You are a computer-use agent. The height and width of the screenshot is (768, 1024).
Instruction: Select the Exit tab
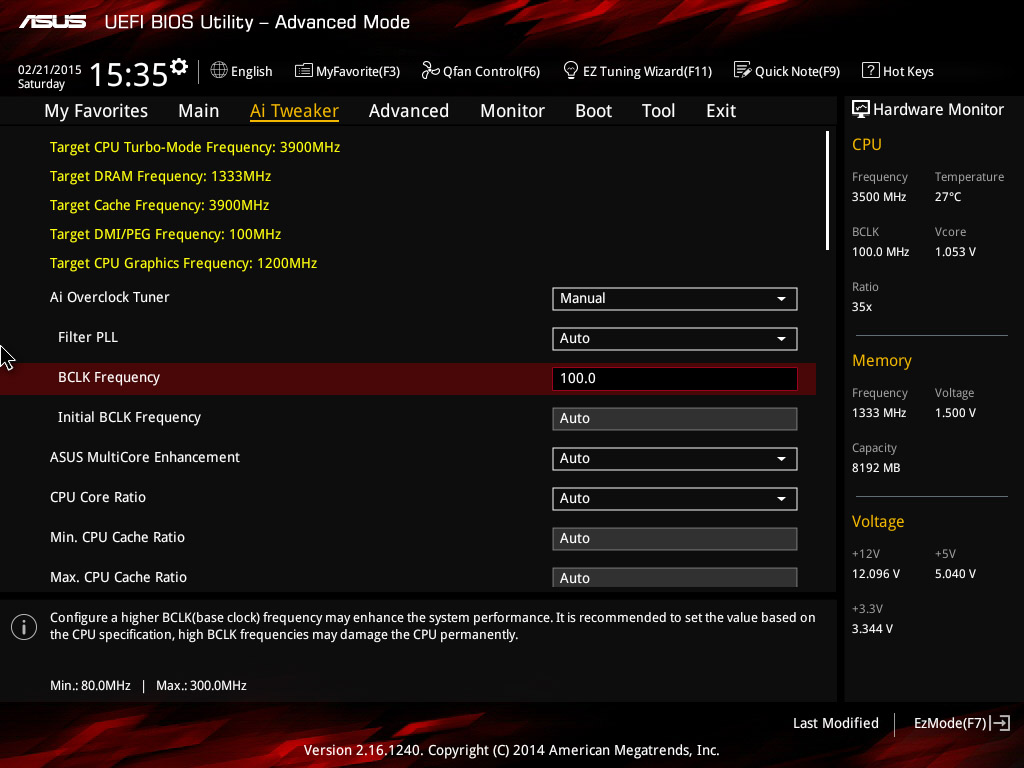721,111
